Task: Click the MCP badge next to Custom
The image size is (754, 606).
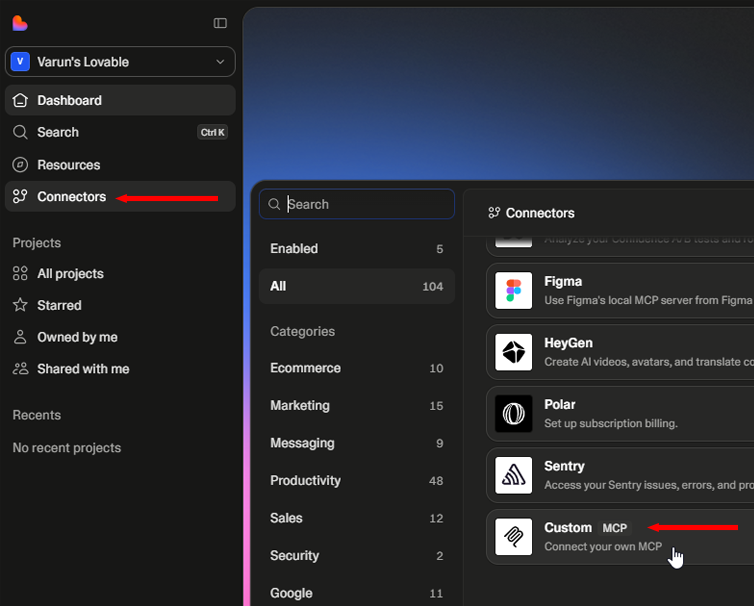Action: click(x=615, y=528)
